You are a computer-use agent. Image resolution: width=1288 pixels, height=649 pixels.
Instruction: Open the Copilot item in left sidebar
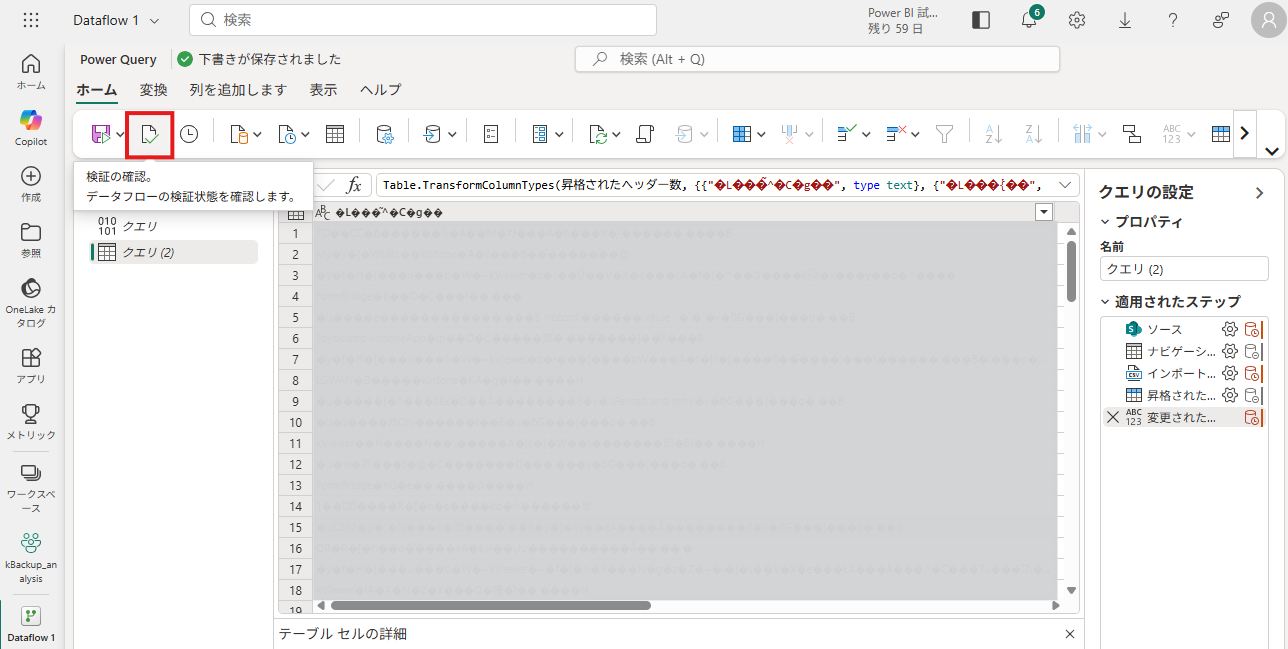[x=31, y=127]
